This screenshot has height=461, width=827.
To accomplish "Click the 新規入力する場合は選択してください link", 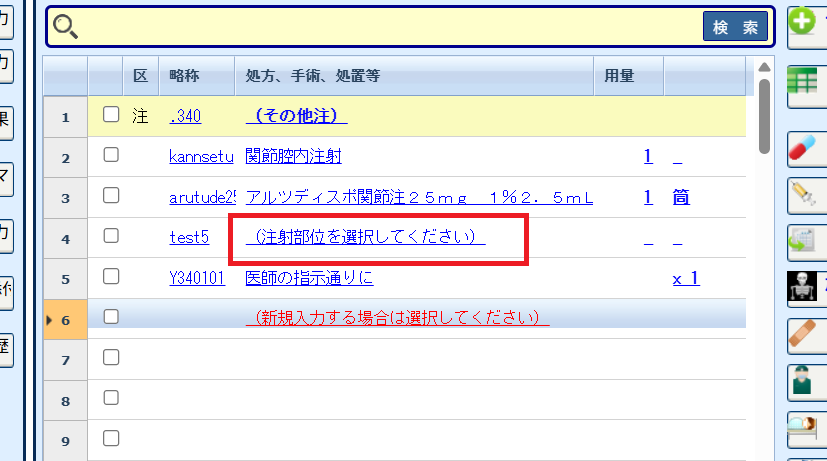I will pos(398,317).
